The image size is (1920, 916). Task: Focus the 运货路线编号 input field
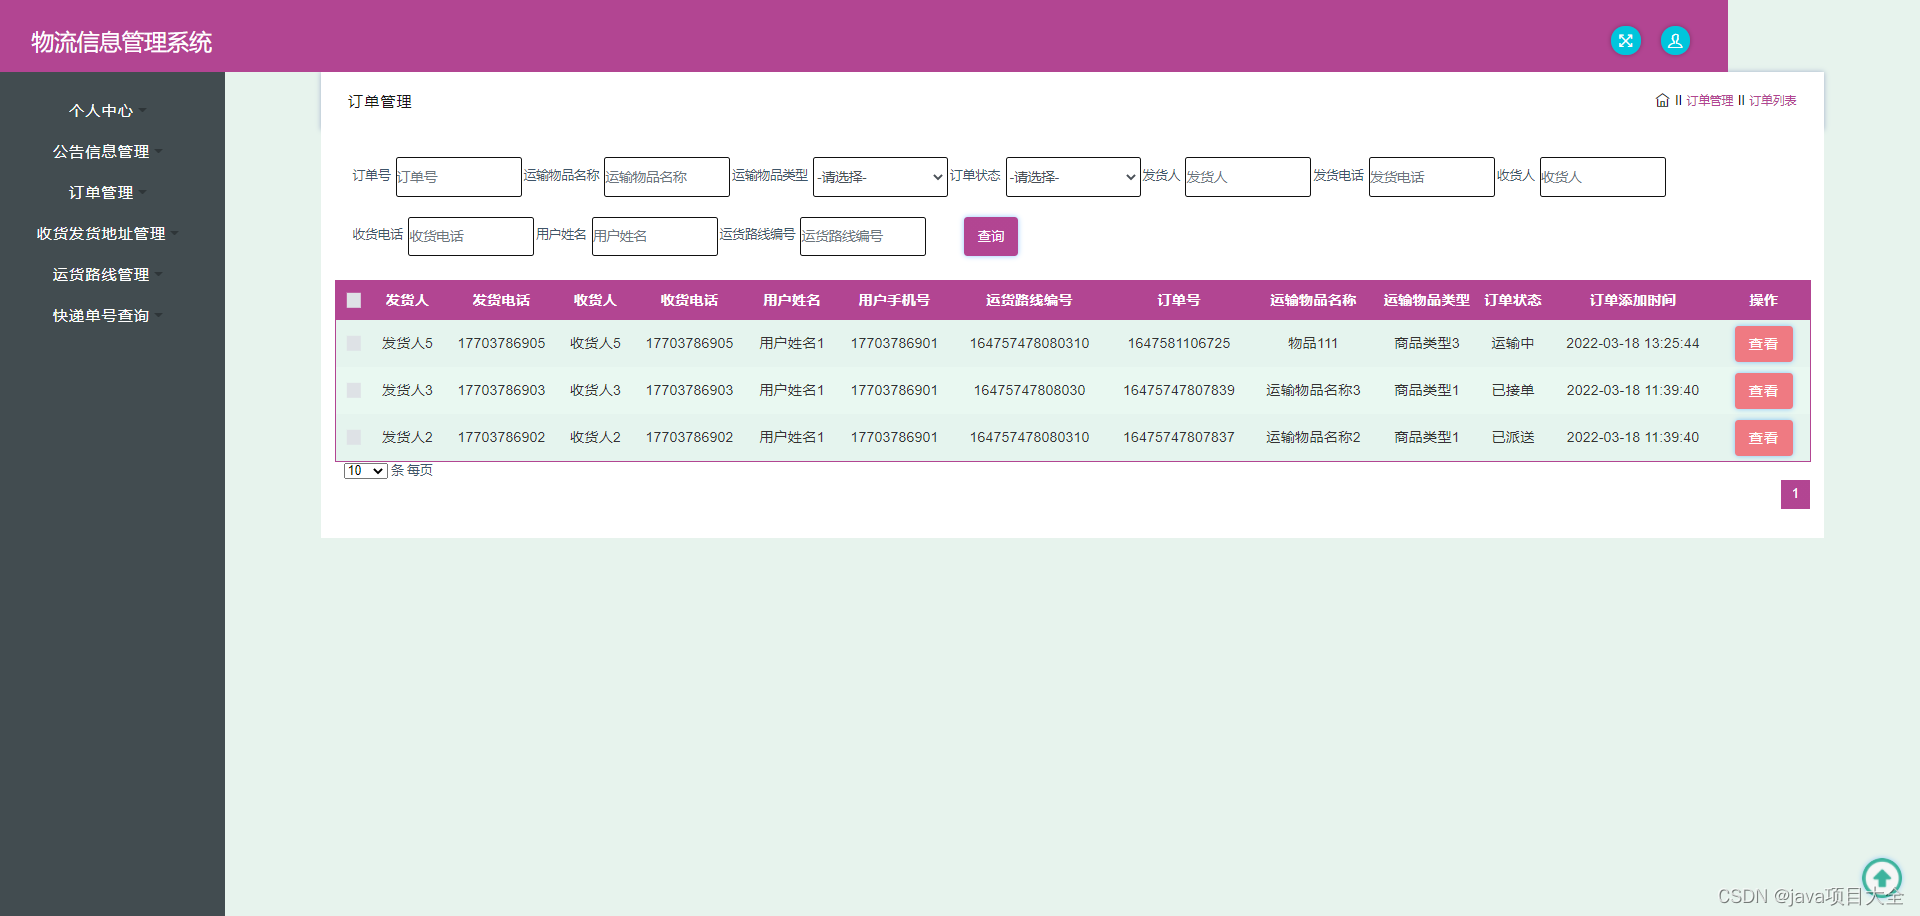863,236
